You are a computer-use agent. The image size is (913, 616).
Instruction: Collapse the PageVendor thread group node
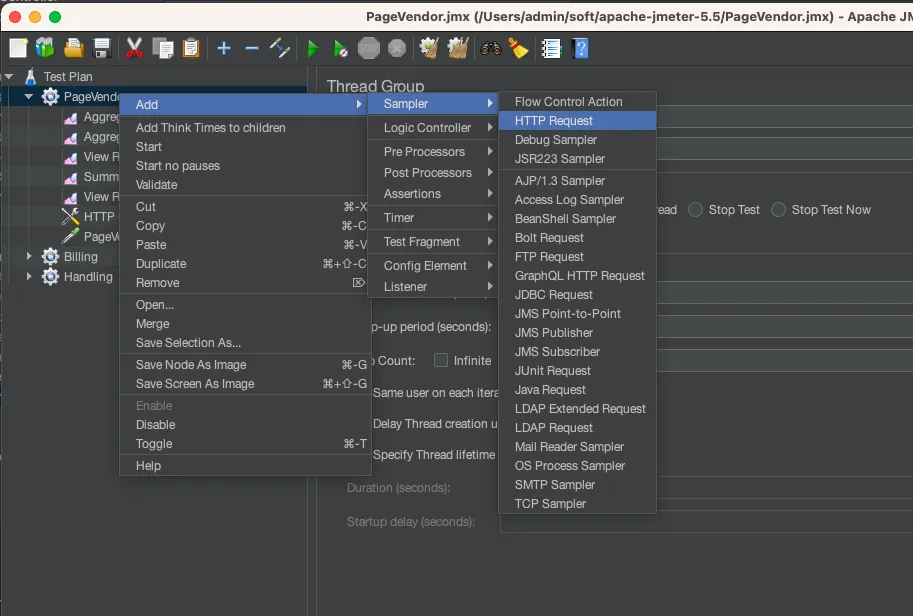click(x=29, y=97)
